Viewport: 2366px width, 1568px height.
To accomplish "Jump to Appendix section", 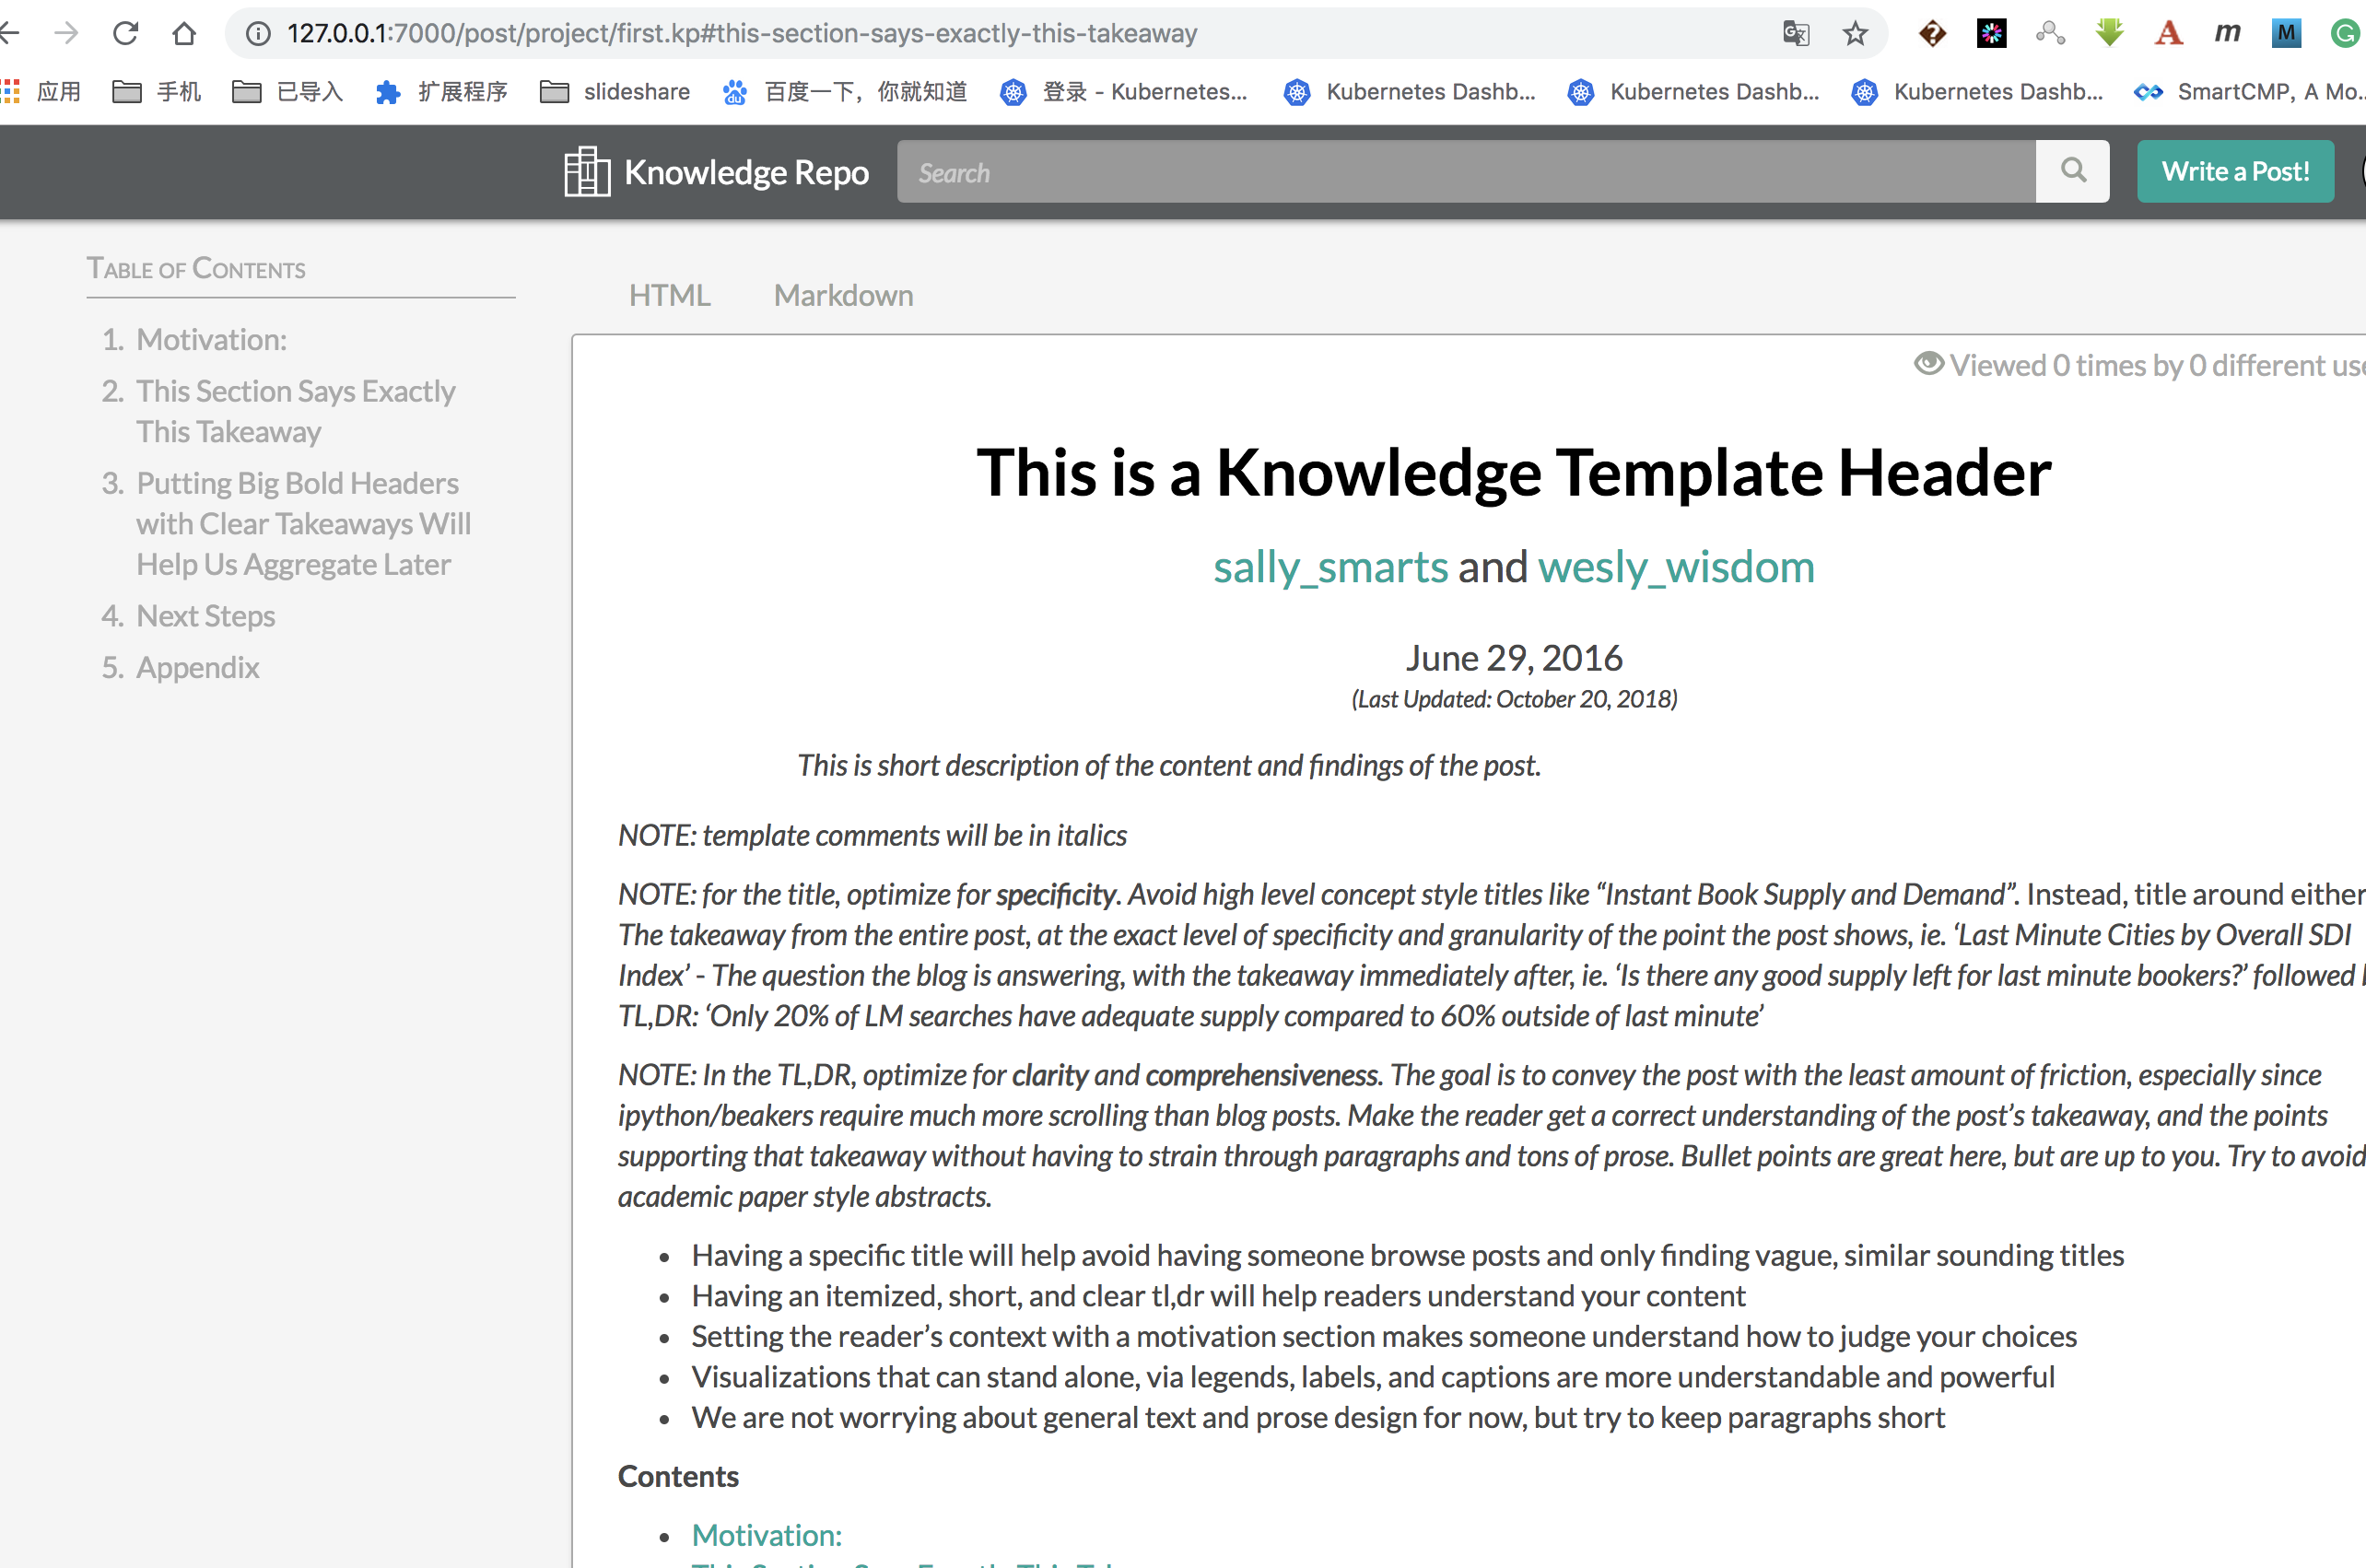I will pyautogui.click(x=197, y=667).
